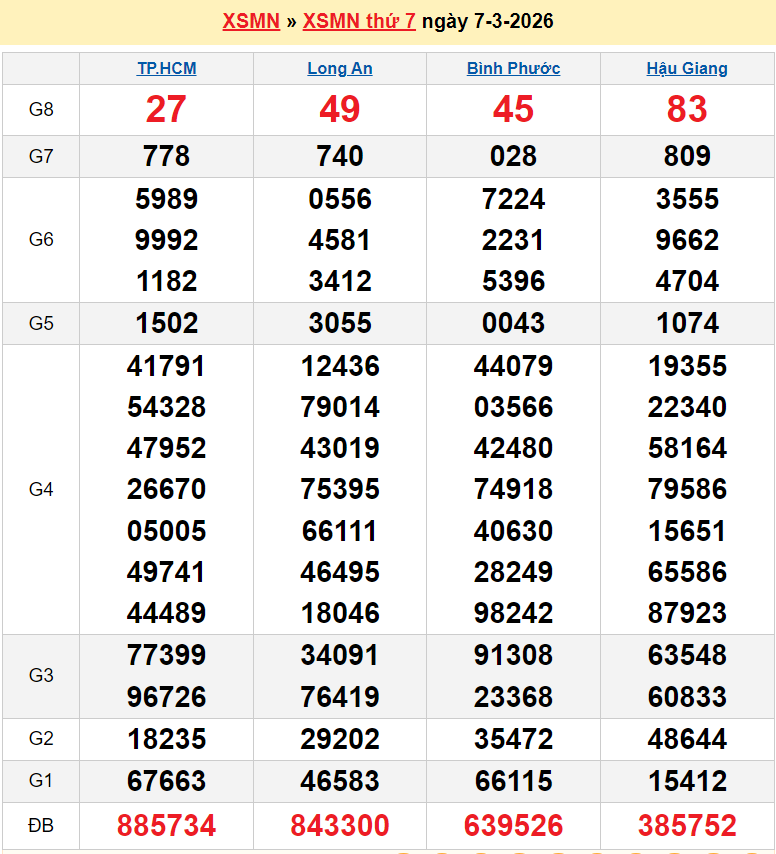The width and height of the screenshot is (776, 854).
Task: Open the TP.HCM province link
Action: [166, 68]
